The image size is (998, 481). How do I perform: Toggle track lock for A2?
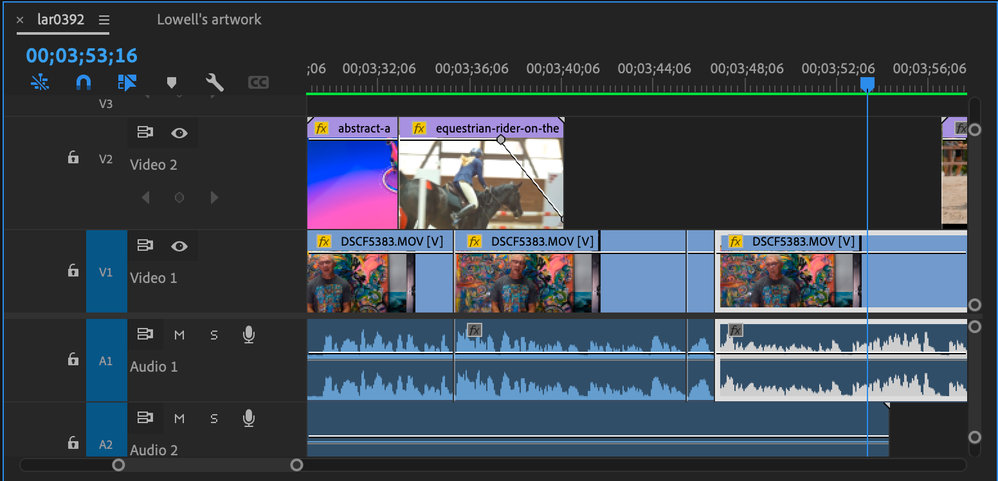73,442
